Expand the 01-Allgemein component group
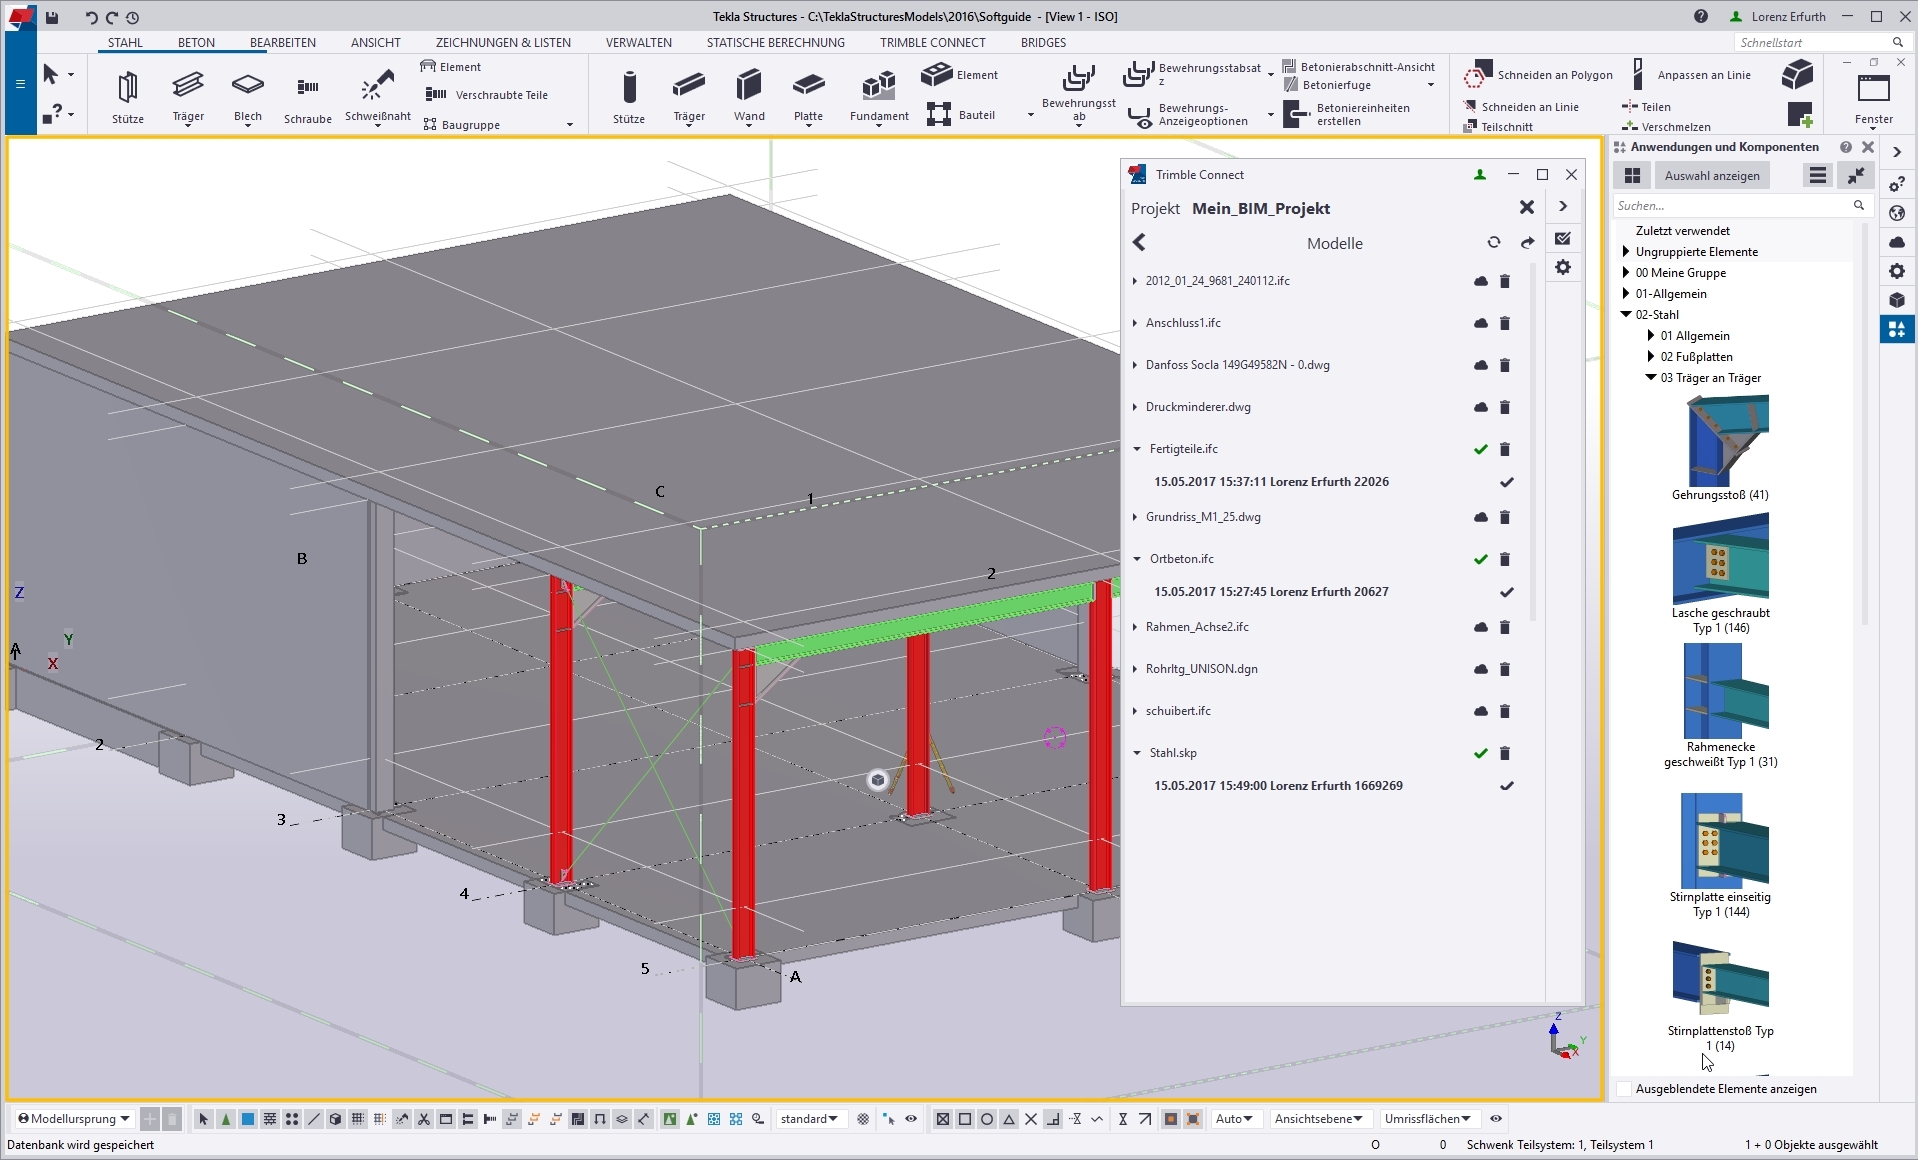Image resolution: width=1918 pixels, height=1160 pixels. coord(1626,294)
